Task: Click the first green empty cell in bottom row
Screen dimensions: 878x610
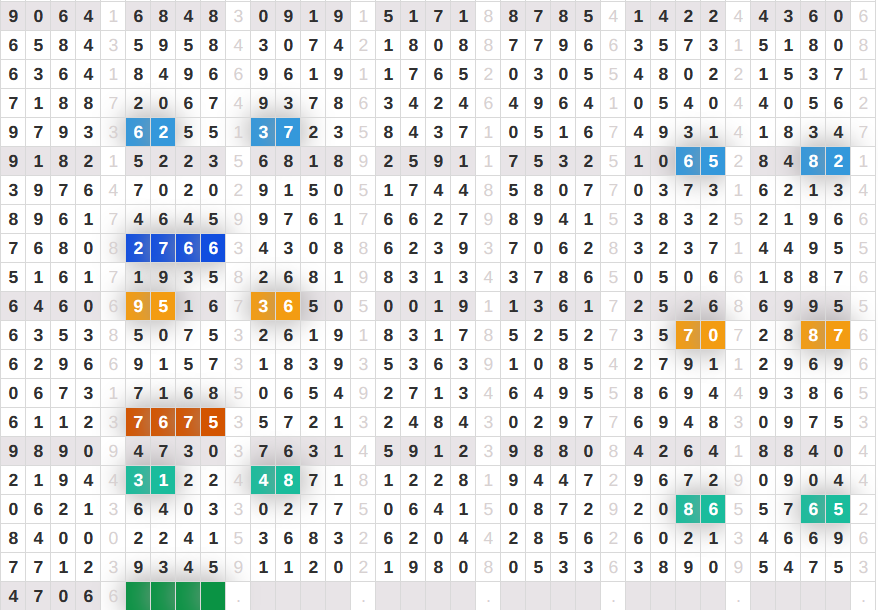Action: 138,597
